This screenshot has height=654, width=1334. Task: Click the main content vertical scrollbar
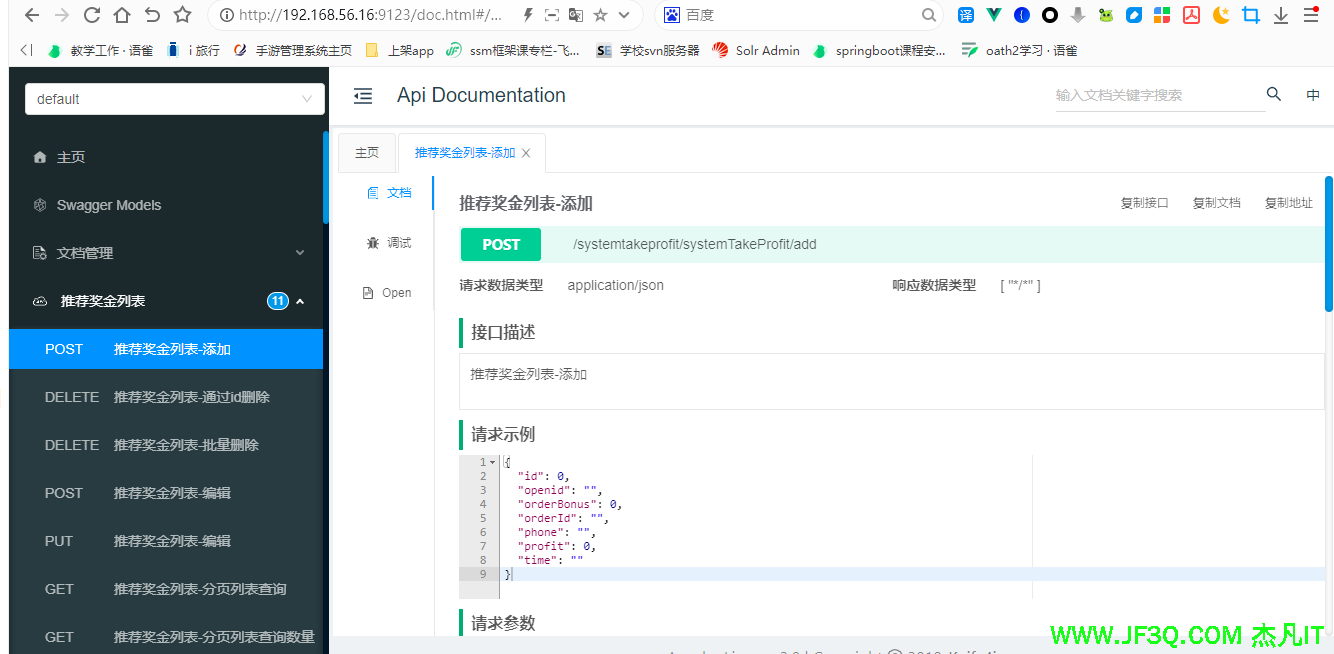(x=1328, y=245)
